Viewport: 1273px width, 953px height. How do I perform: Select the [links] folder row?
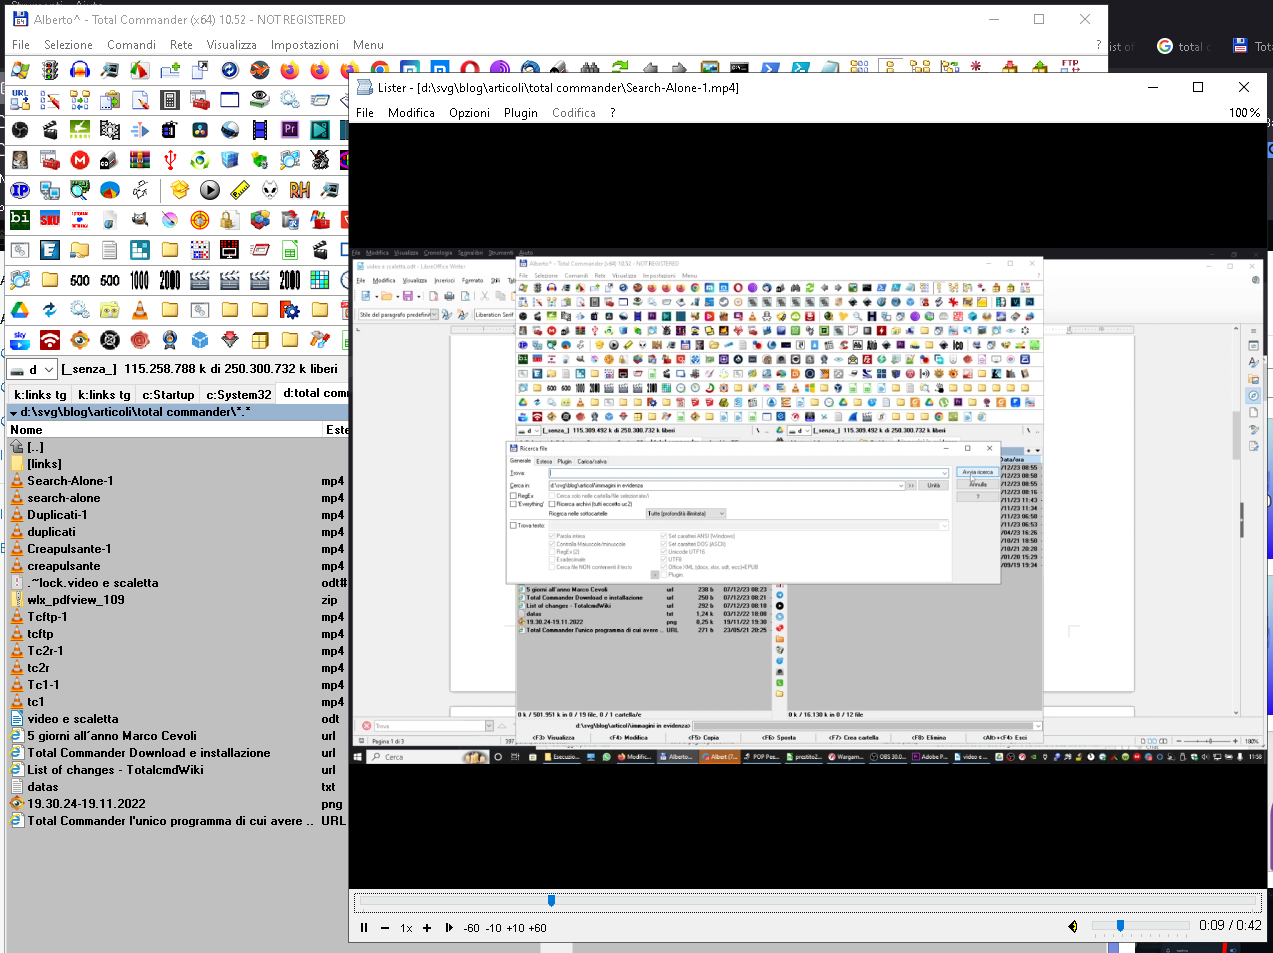pyautogui.click(x=178, y=464)
